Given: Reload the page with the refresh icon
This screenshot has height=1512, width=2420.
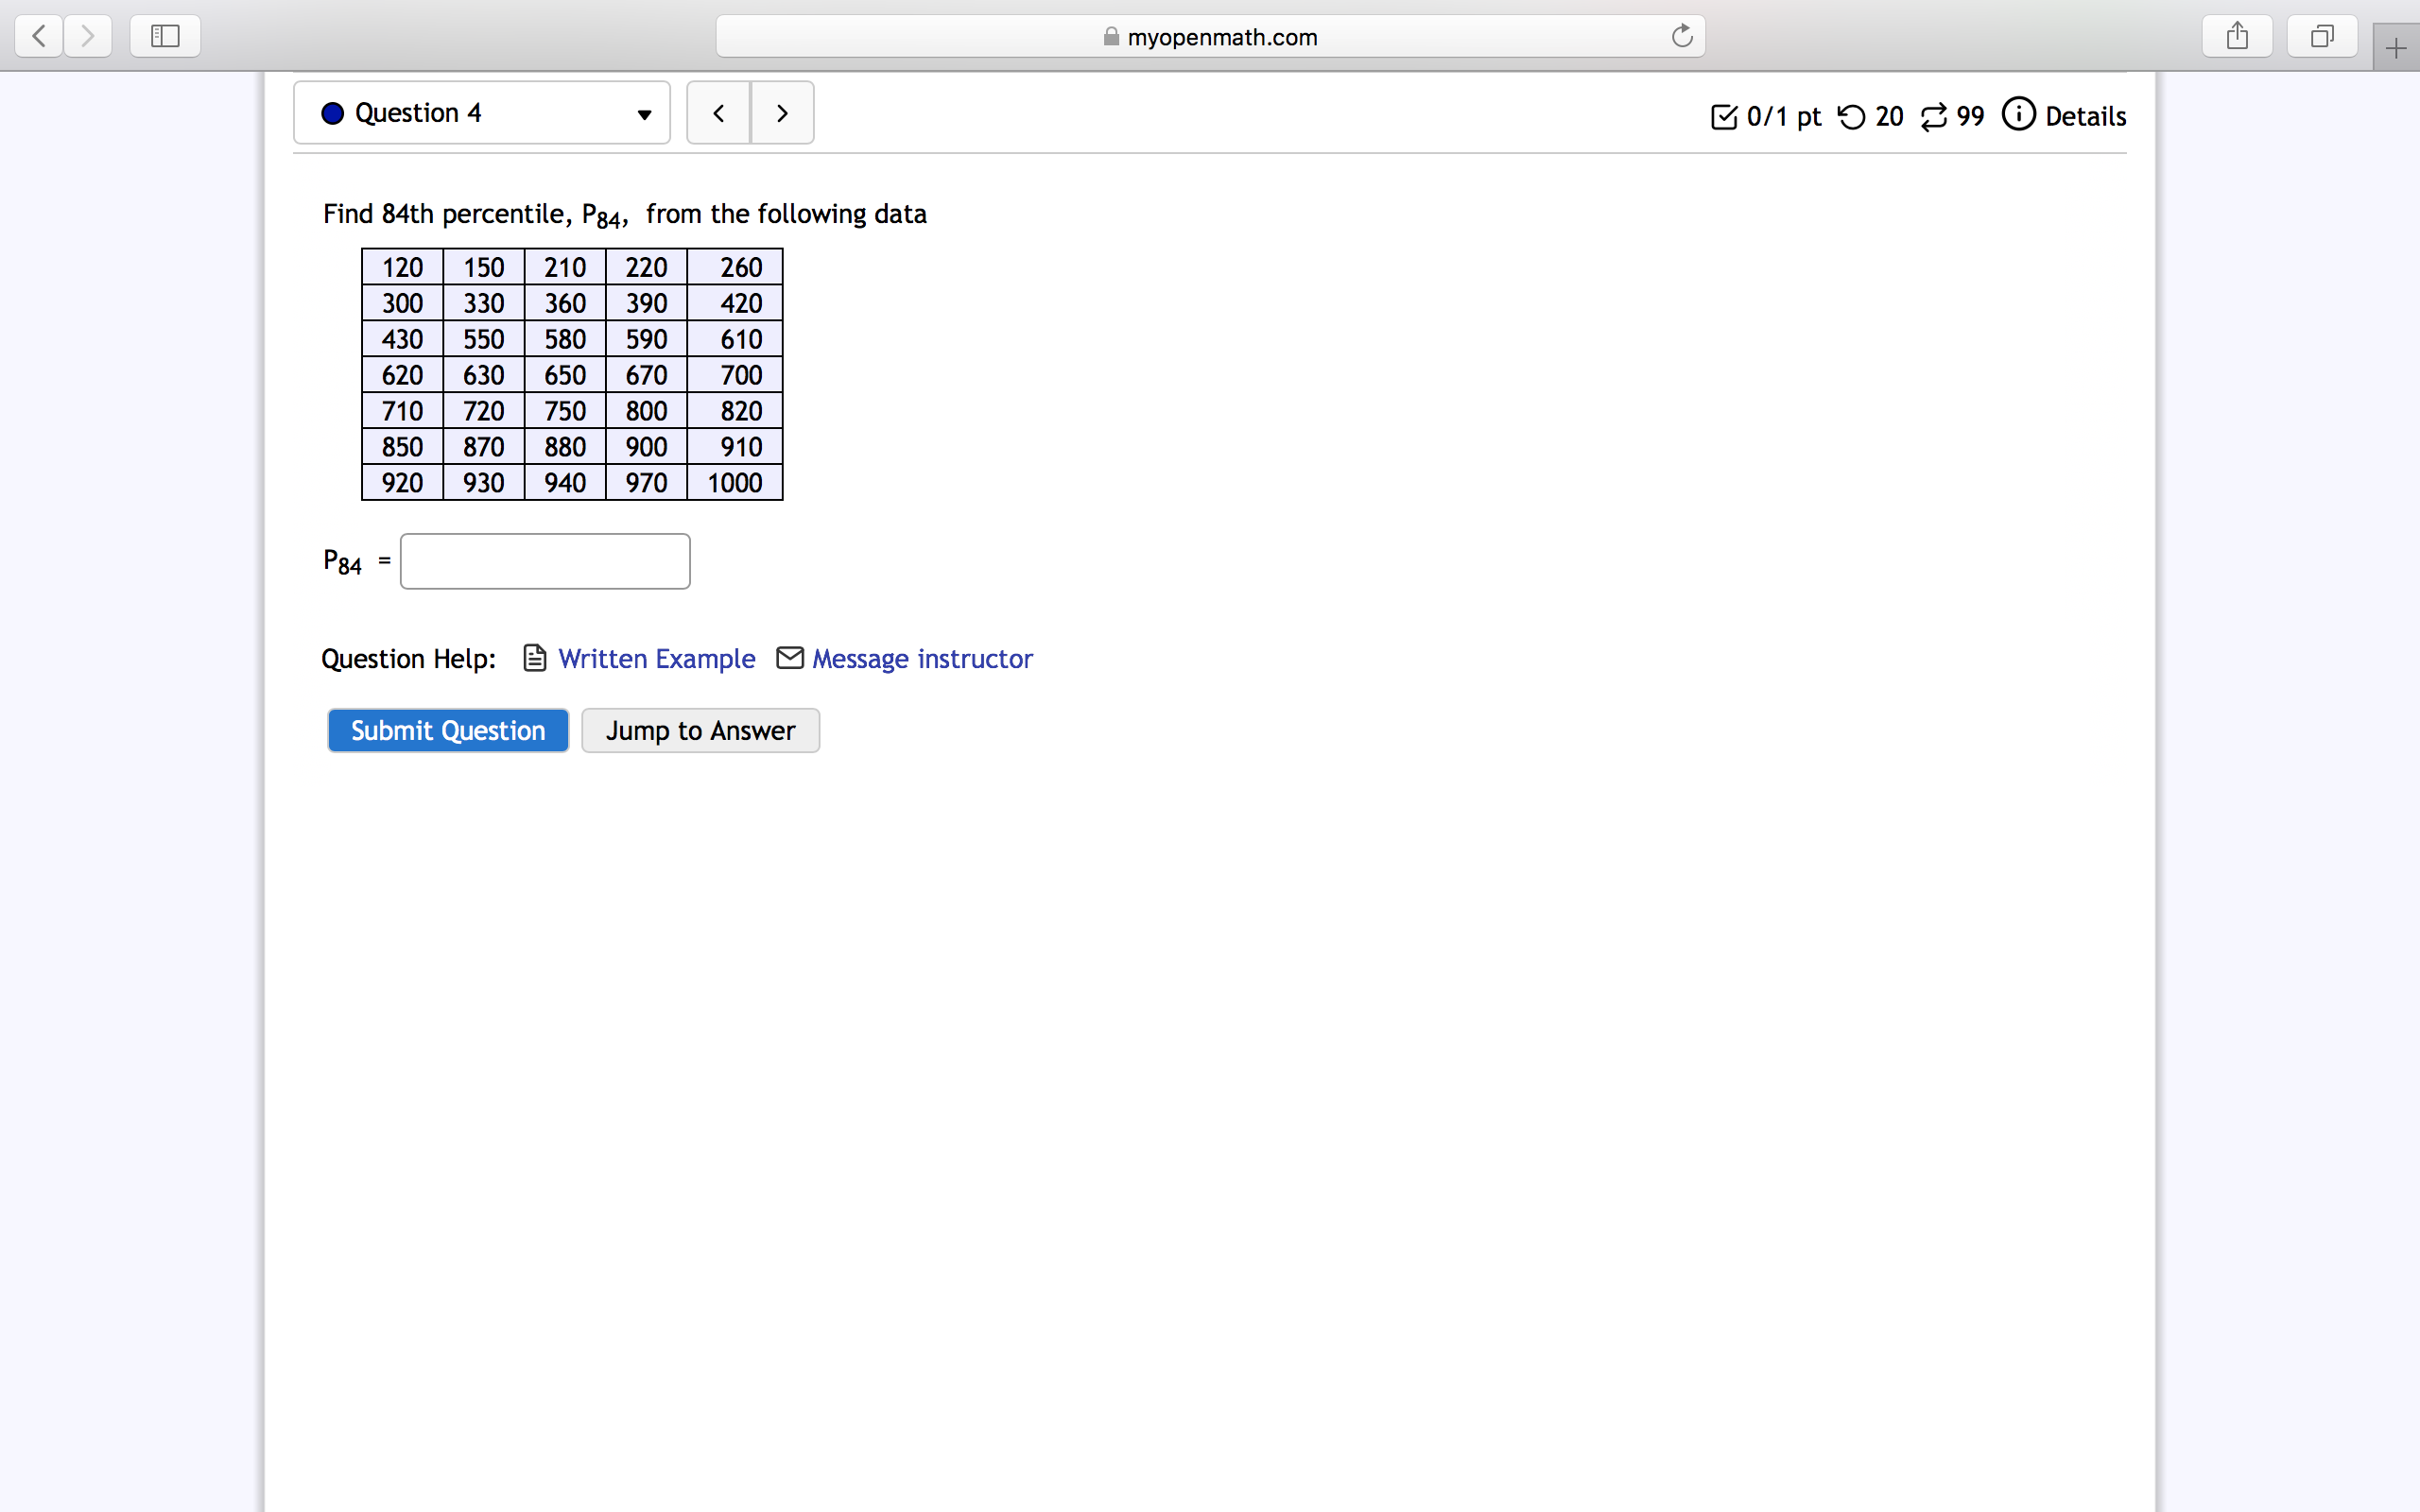Looking at the screenshot, I should [x=1681, y=36].
